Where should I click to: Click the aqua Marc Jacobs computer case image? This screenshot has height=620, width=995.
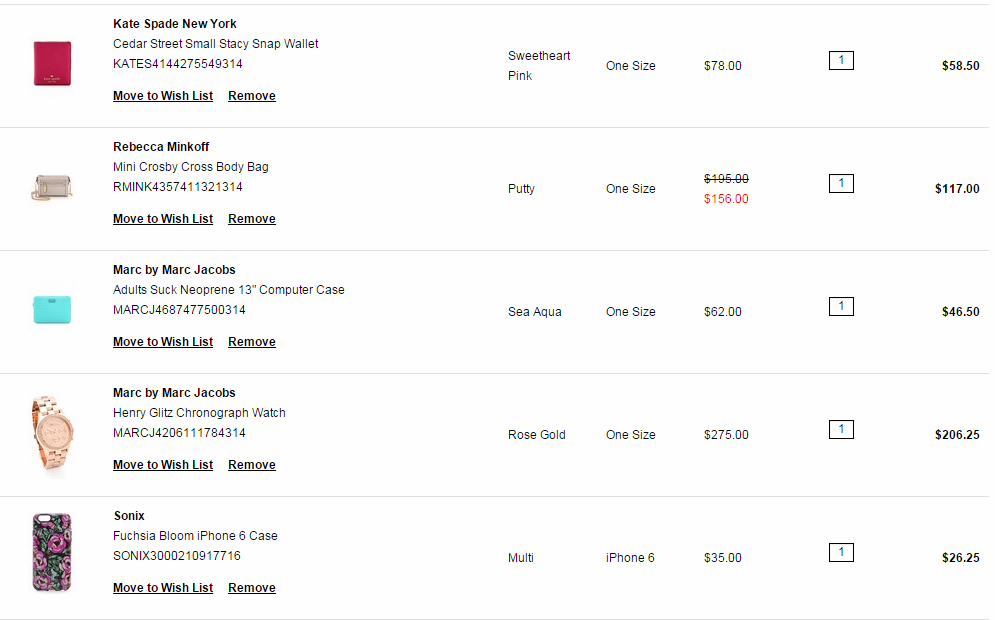click(52, 309)
